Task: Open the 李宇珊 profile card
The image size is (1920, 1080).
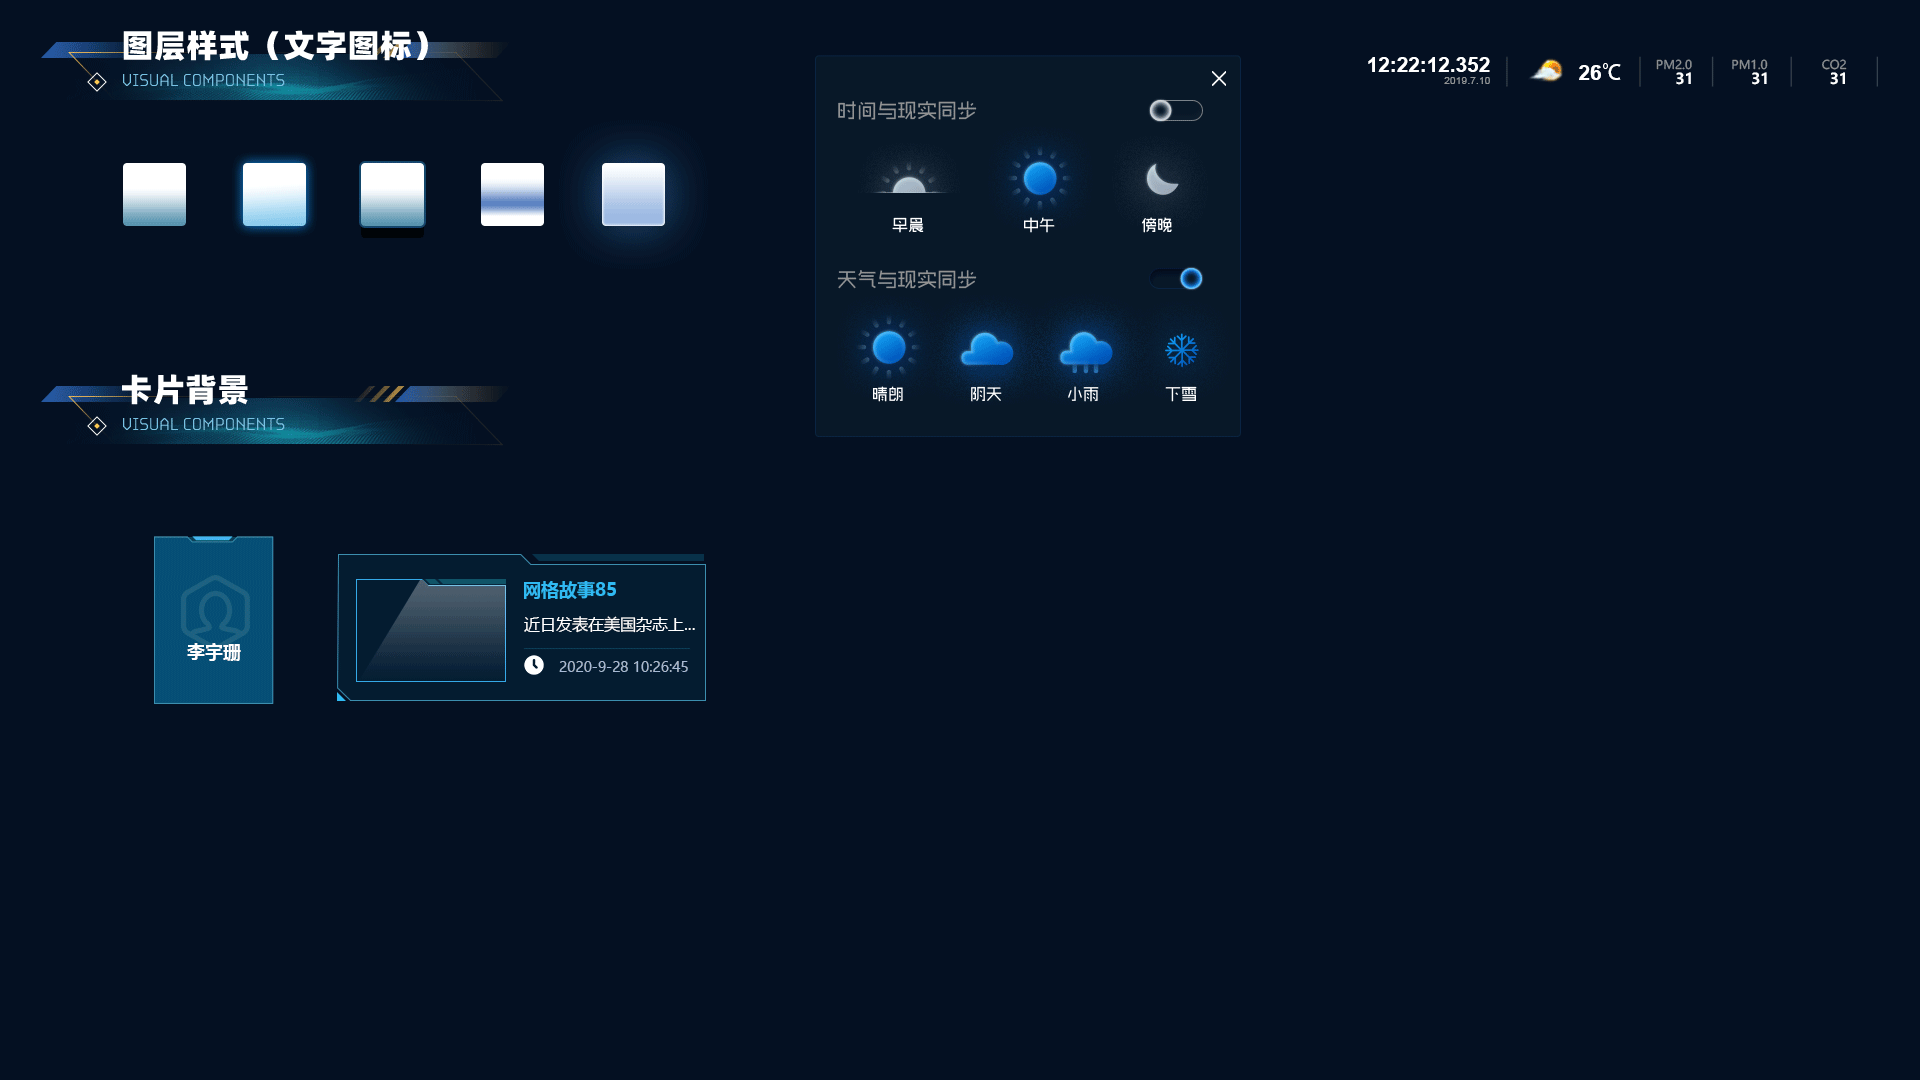Action: coord(213,620)
